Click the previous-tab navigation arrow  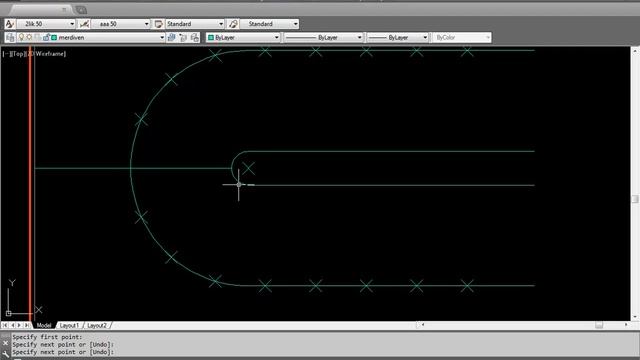pyautogui.click(x=12, y=325)
